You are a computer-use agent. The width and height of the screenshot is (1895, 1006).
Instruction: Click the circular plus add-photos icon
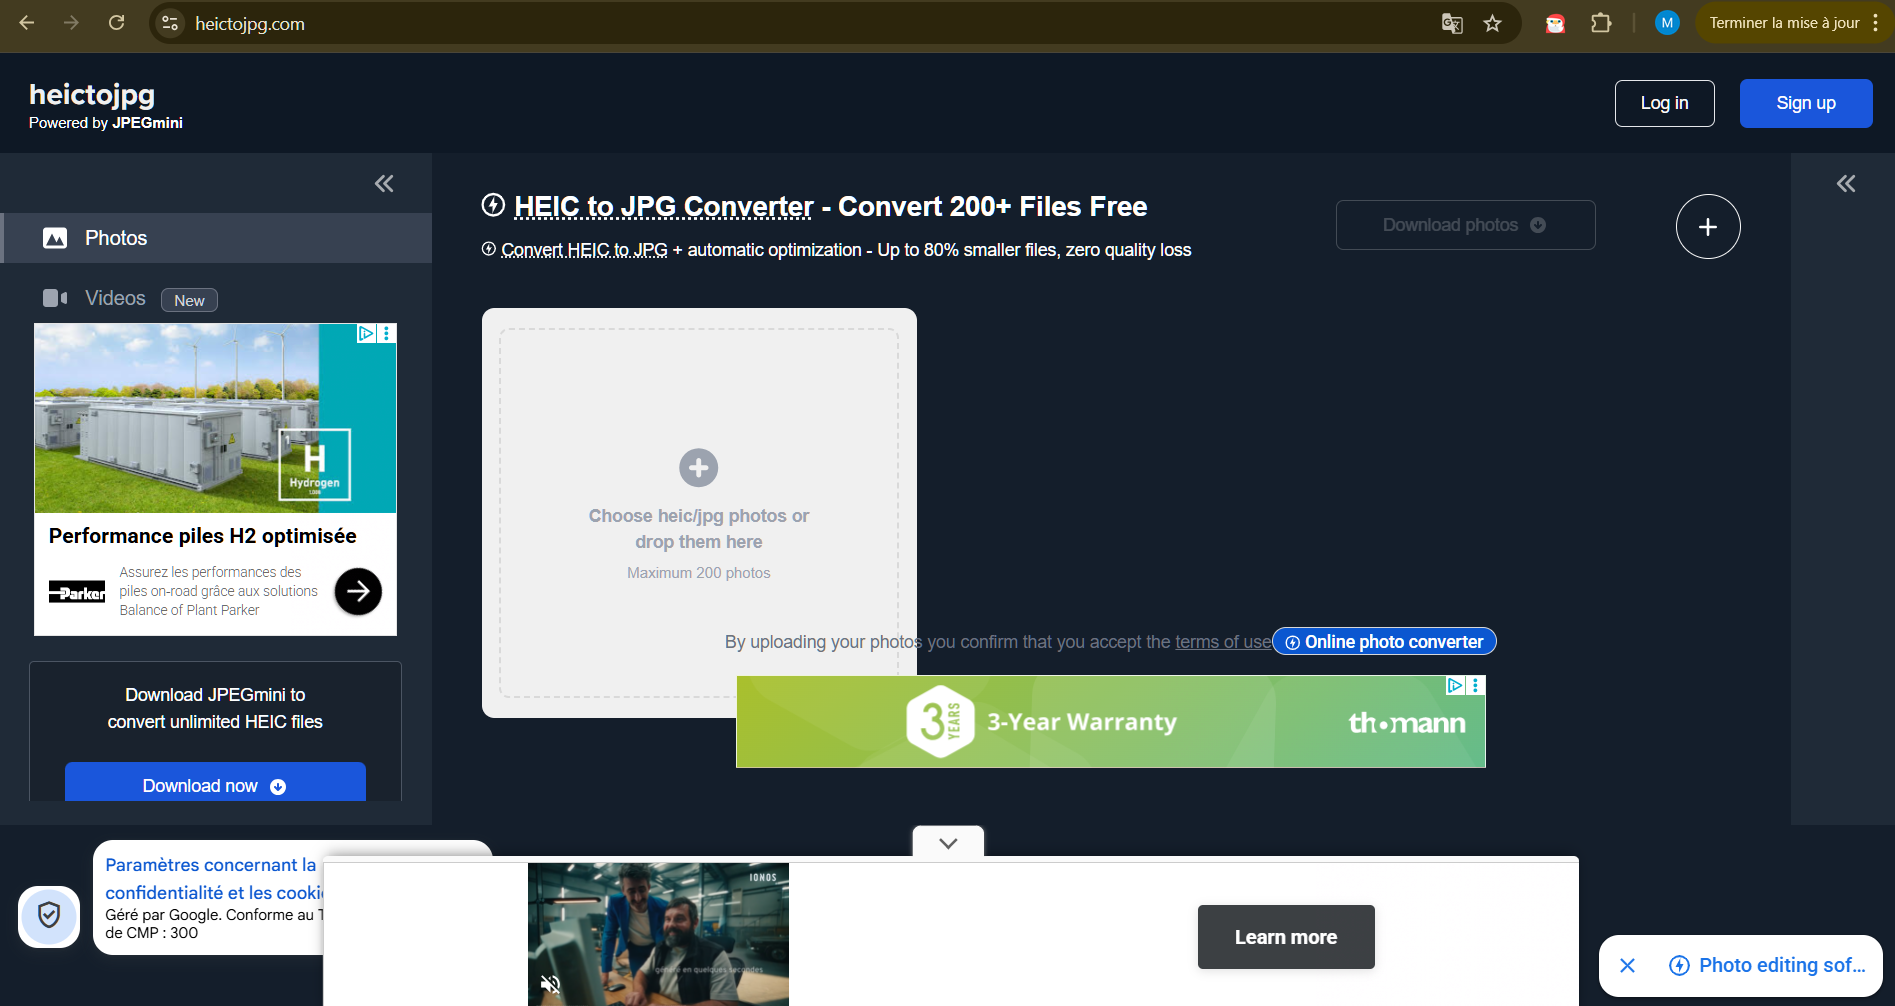tap(1707, 227)
